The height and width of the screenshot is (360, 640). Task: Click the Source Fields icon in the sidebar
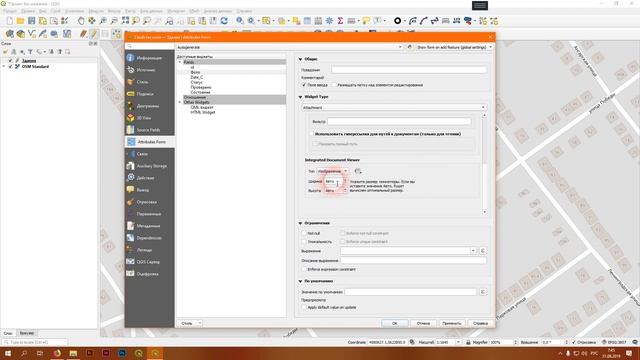click(131, 130)
